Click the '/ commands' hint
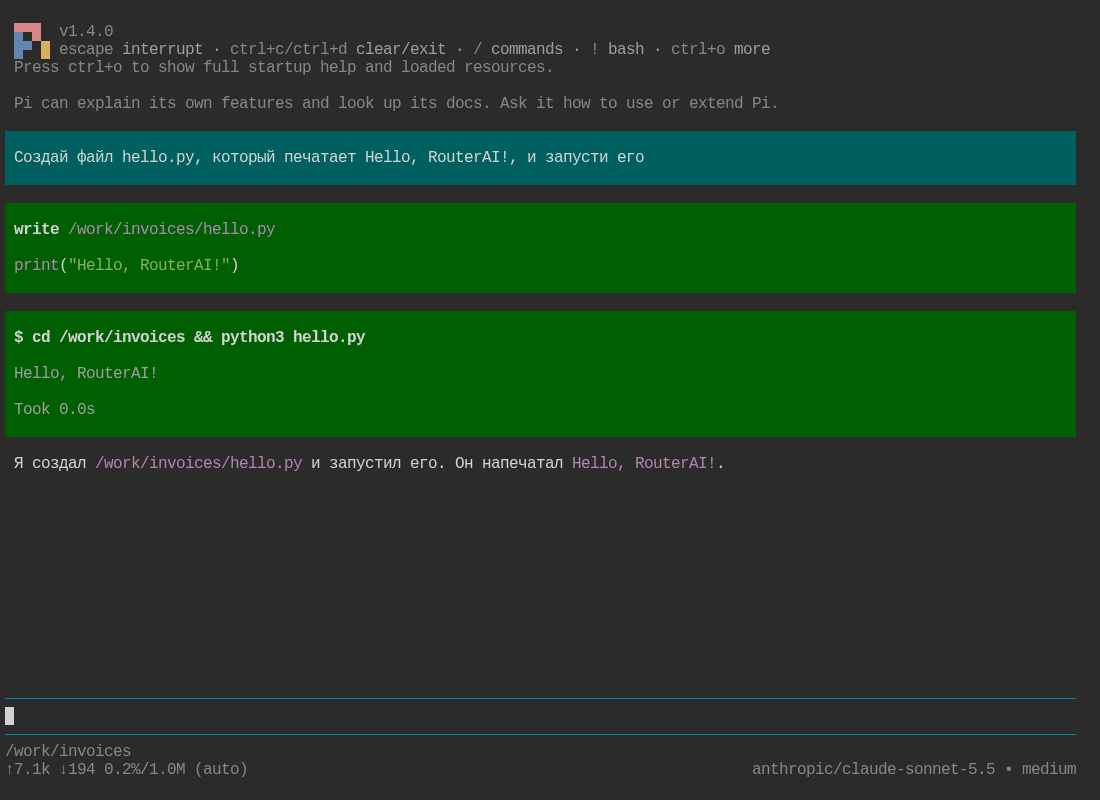The width and height of the screenshot is (1100, 800). pos(518,49)
